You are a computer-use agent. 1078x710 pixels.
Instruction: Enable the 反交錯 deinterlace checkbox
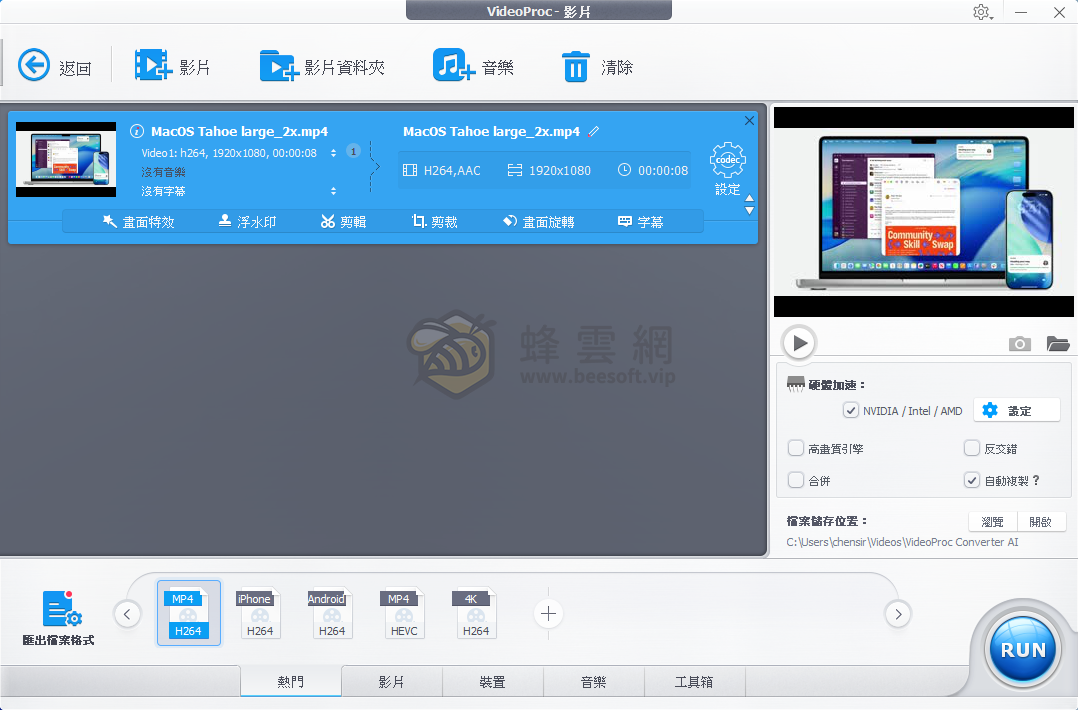coord(971,448)
